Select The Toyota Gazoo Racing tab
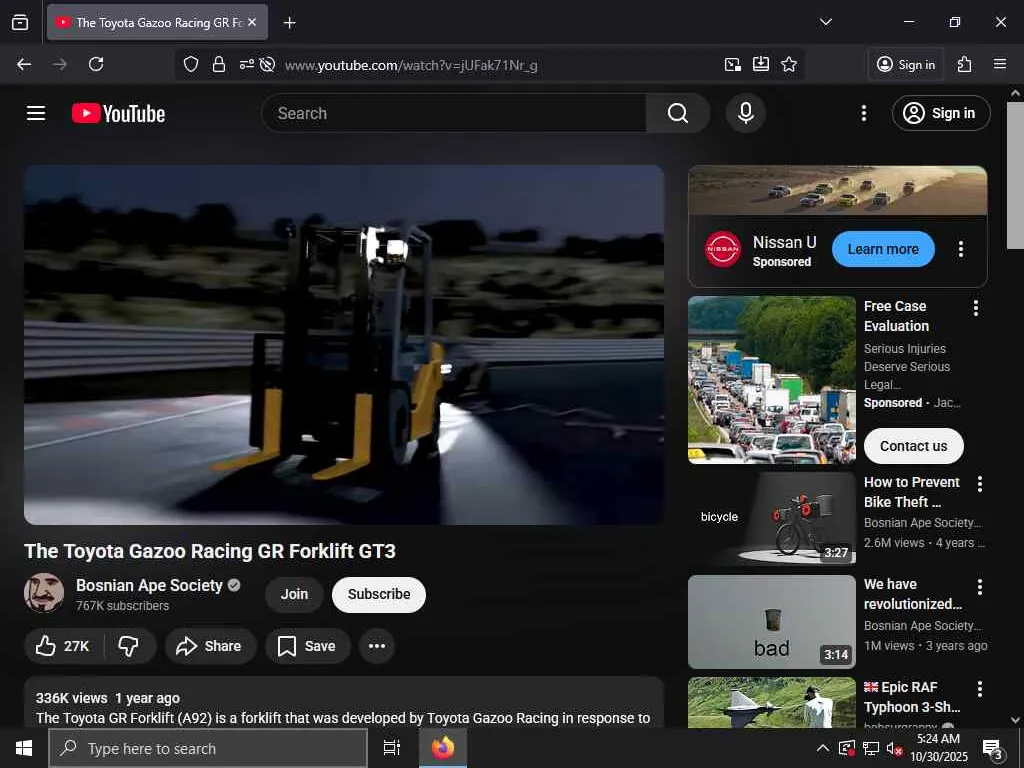1024x768 pixels. coord(157,22)
